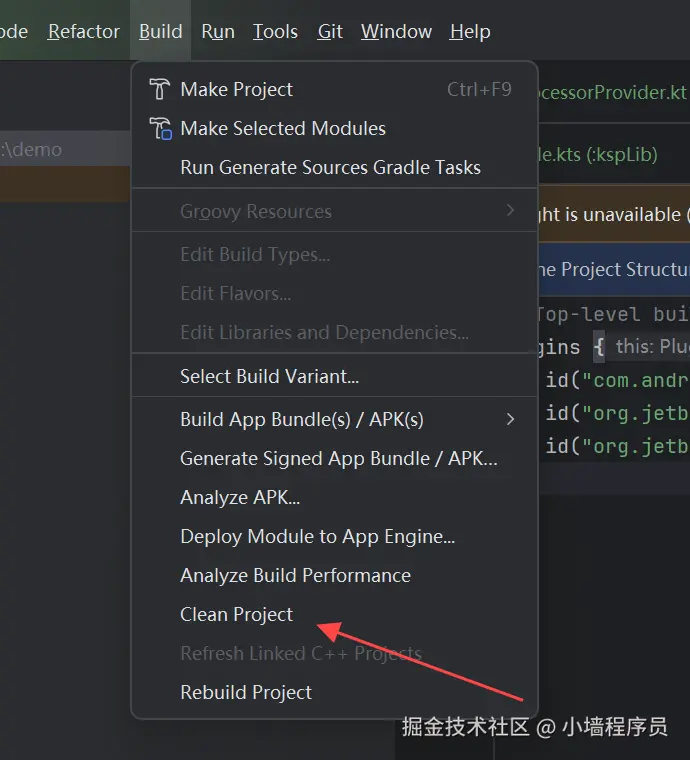690x760 pixels.
Task: Choose Rebuild Project menu entry
Action: tap(246, 692)
